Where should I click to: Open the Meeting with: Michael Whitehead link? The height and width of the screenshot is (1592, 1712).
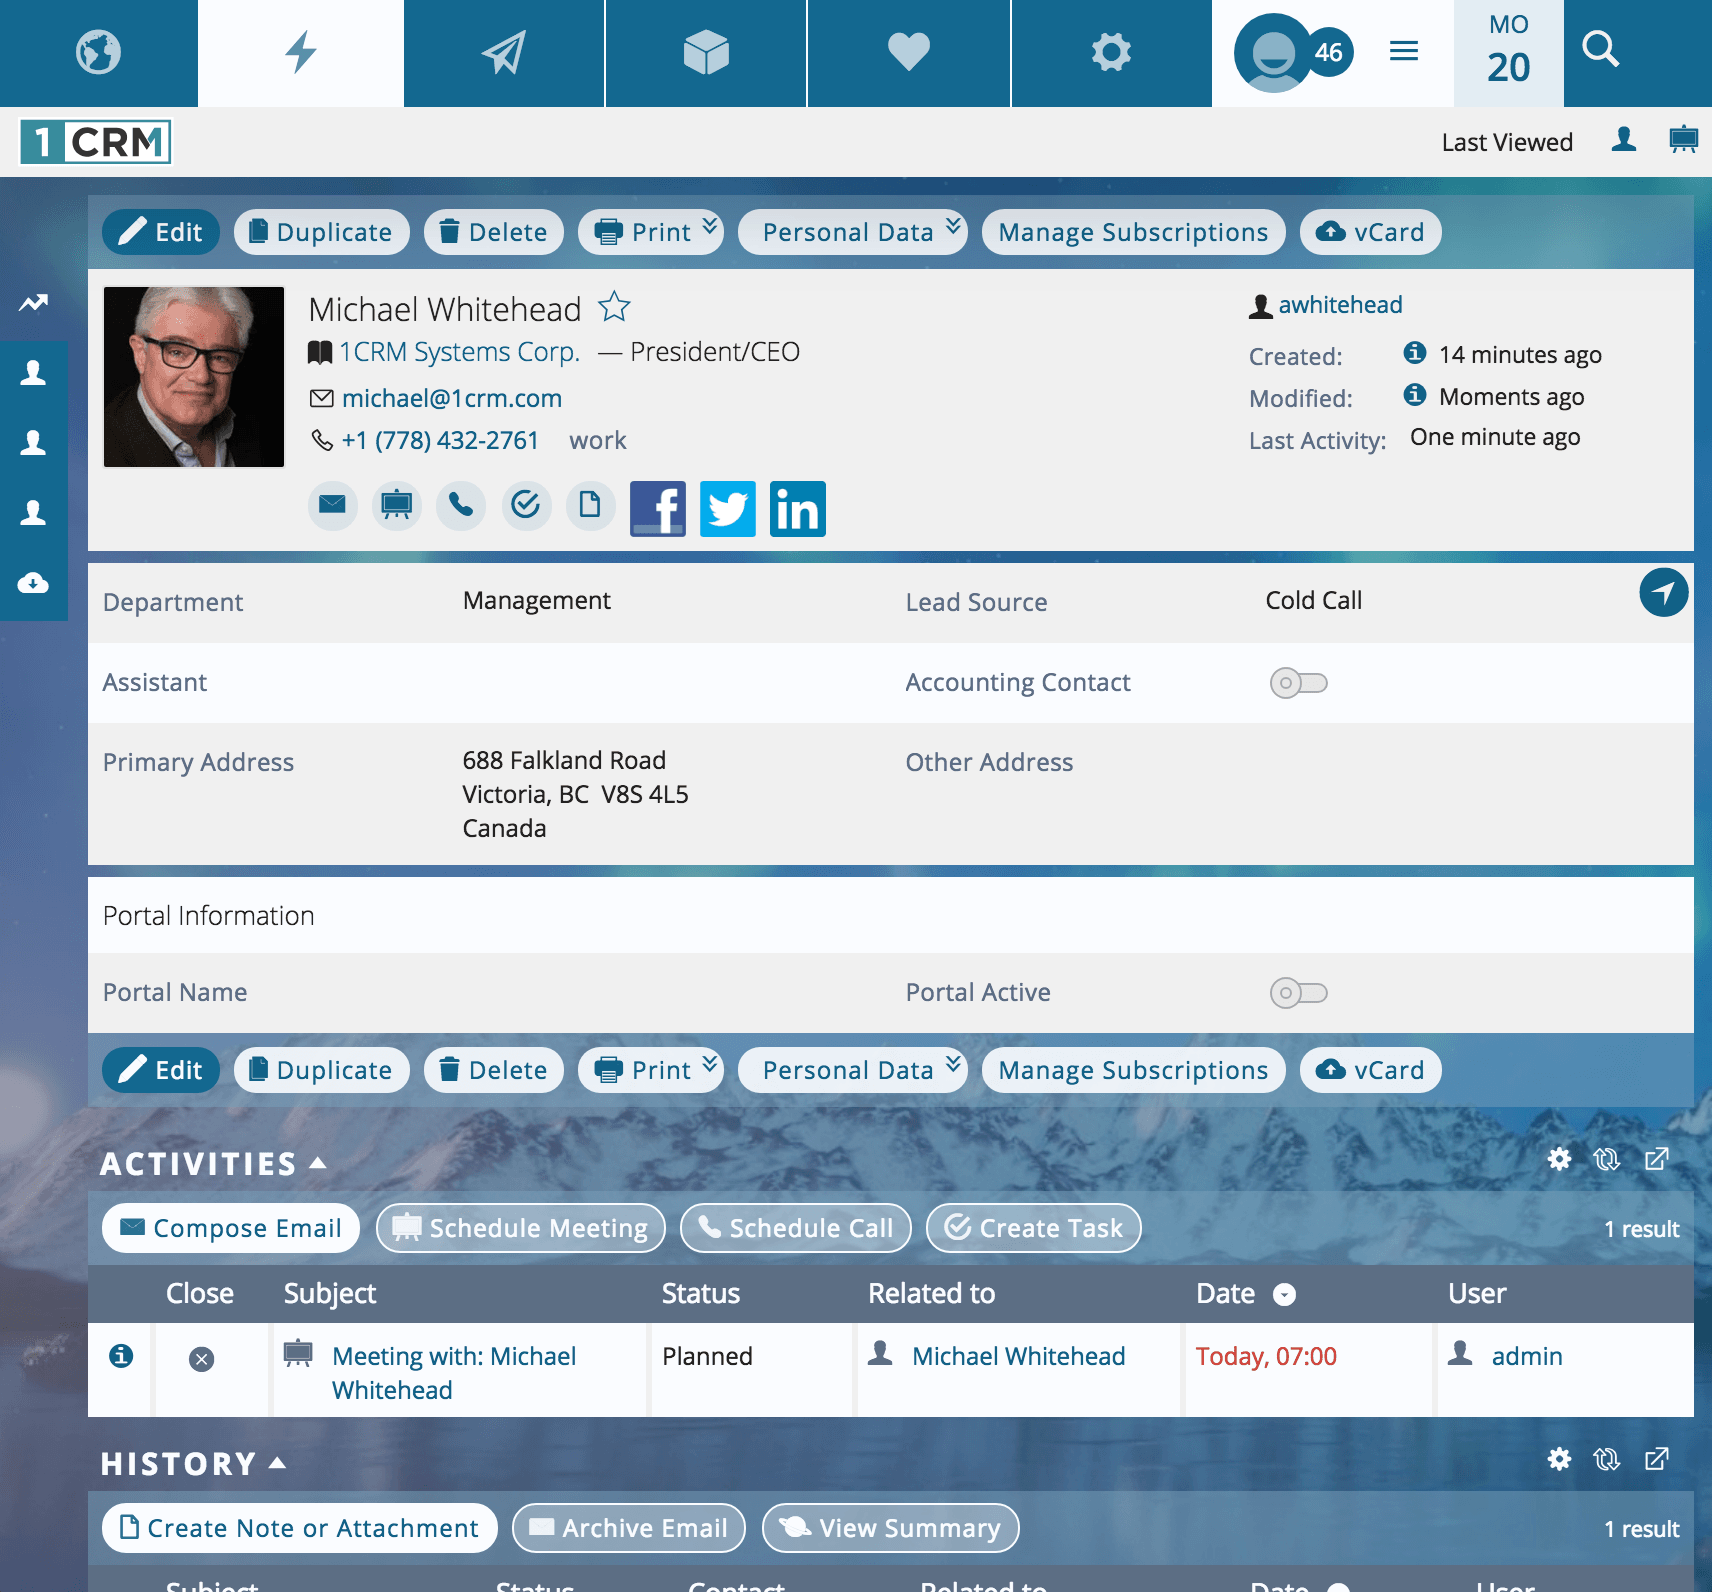(454, 1373)
